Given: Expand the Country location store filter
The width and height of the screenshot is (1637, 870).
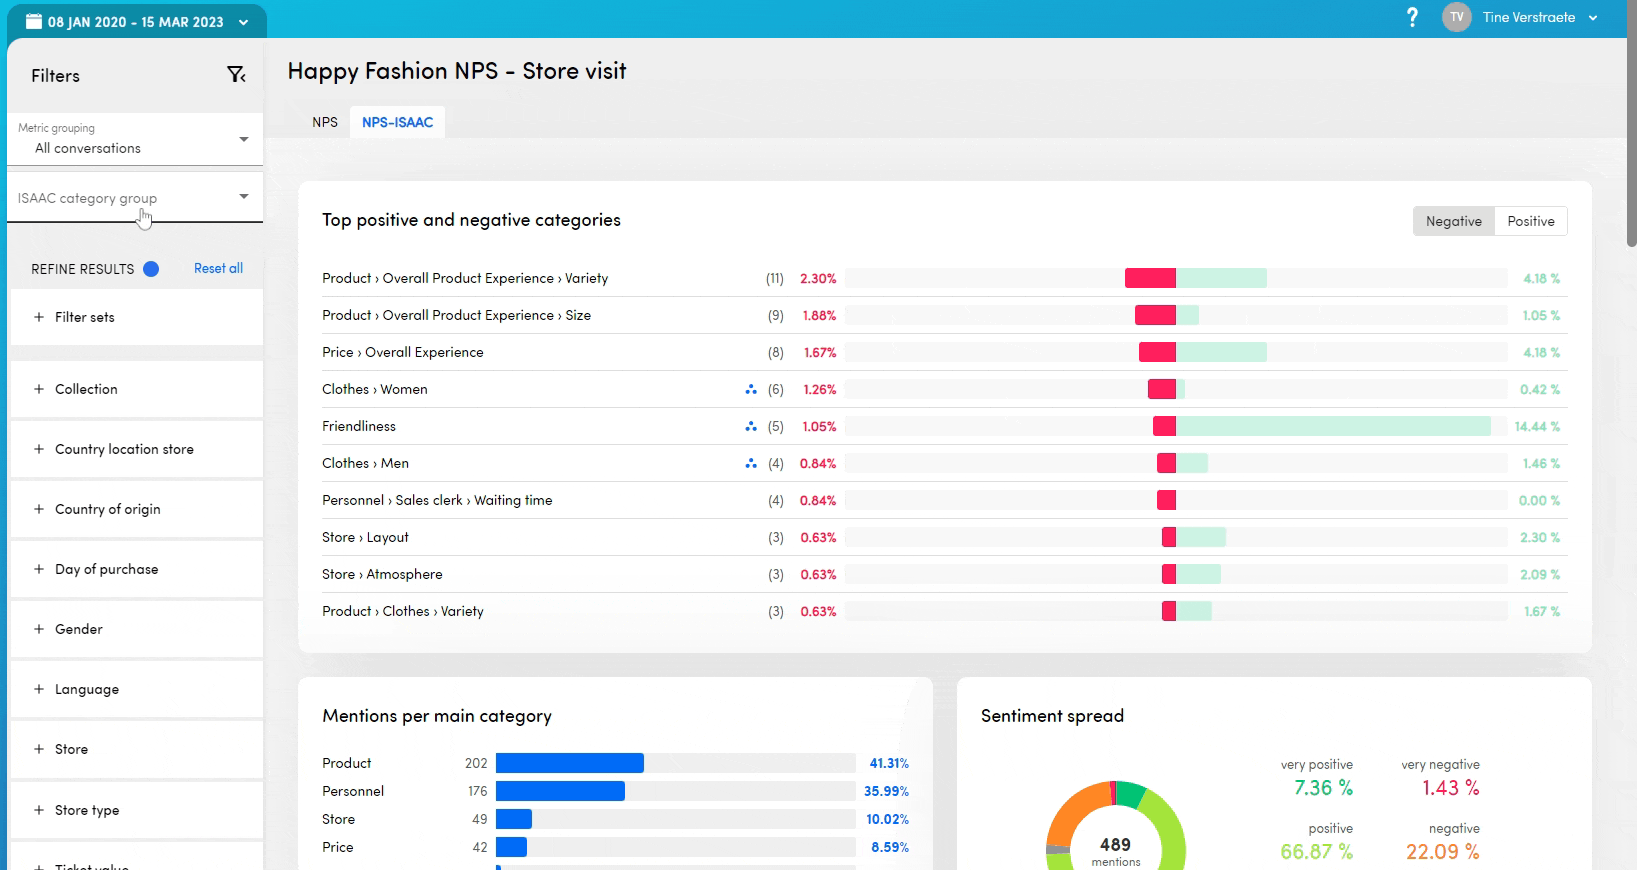Looking at the screenshot, I should 124,449.
